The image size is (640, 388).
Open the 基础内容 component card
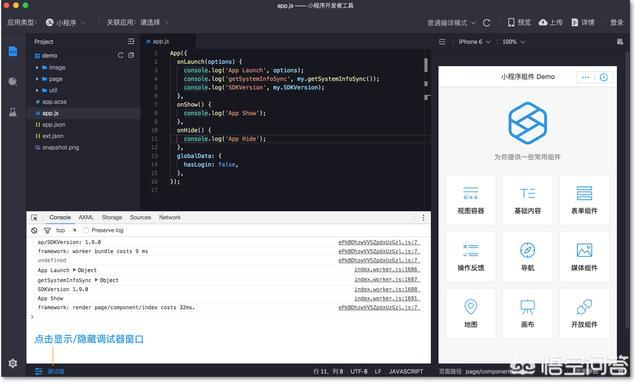pos(527,200)
